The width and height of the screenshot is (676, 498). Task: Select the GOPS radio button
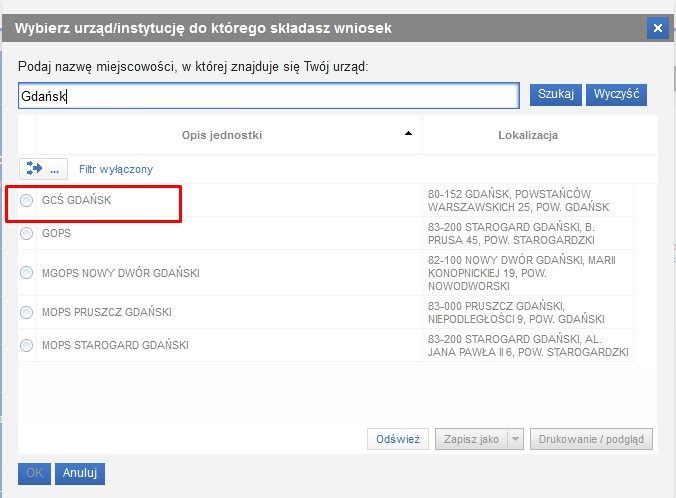(27, 233)
